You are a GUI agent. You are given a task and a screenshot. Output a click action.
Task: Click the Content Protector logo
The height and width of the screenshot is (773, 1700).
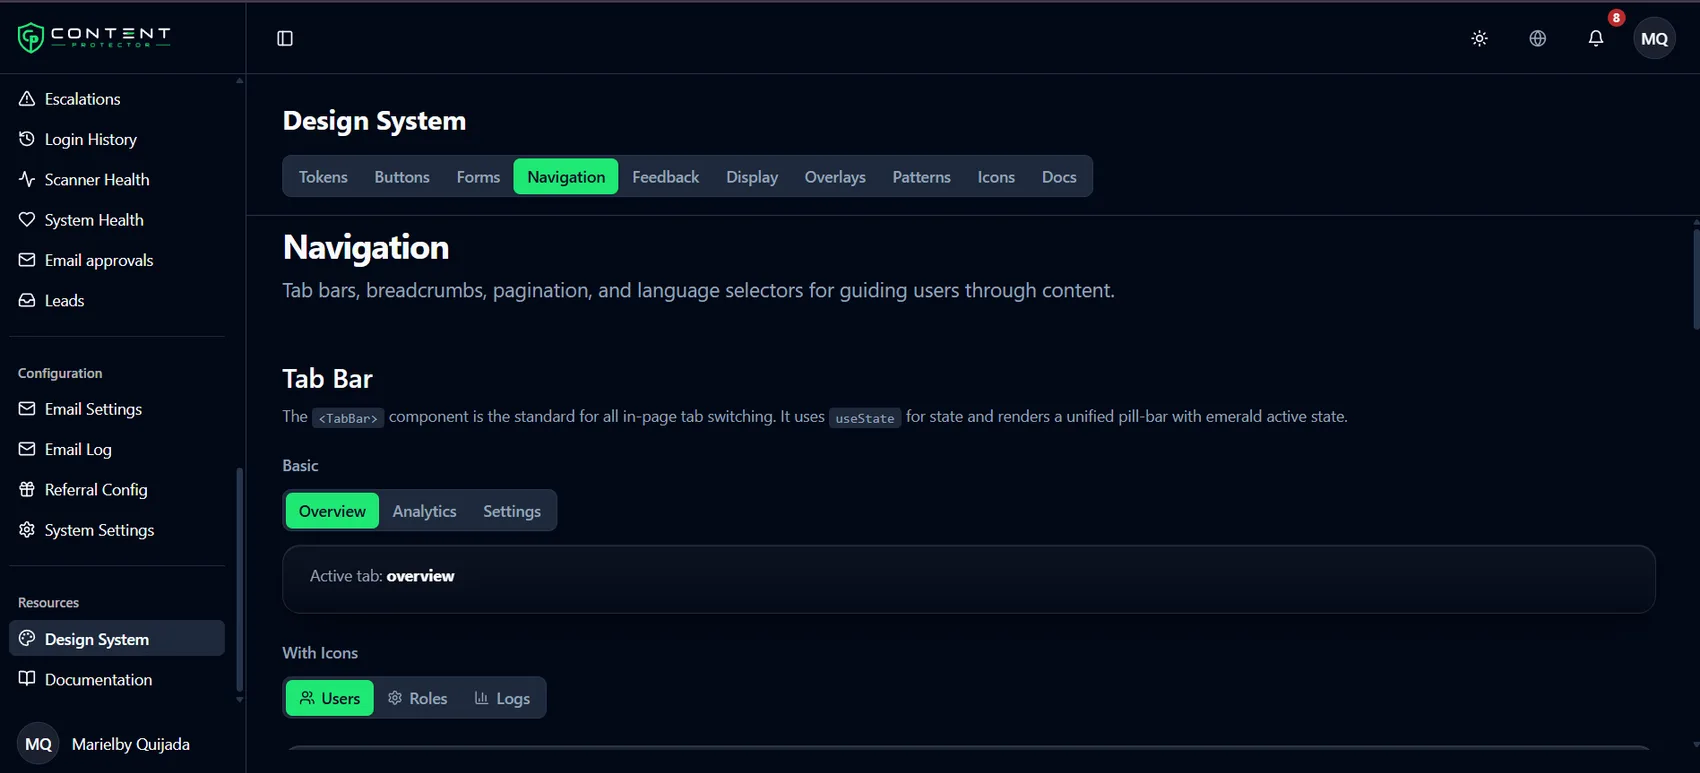(94, 37)
